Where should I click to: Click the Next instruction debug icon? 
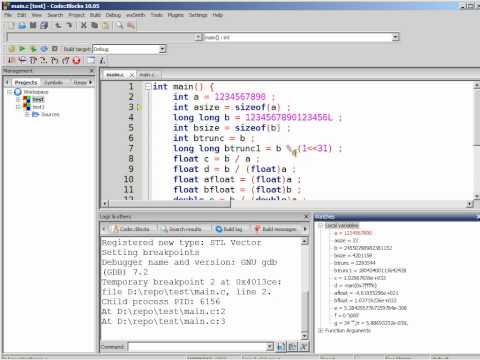pyautogui.click(x=44, y=60)
